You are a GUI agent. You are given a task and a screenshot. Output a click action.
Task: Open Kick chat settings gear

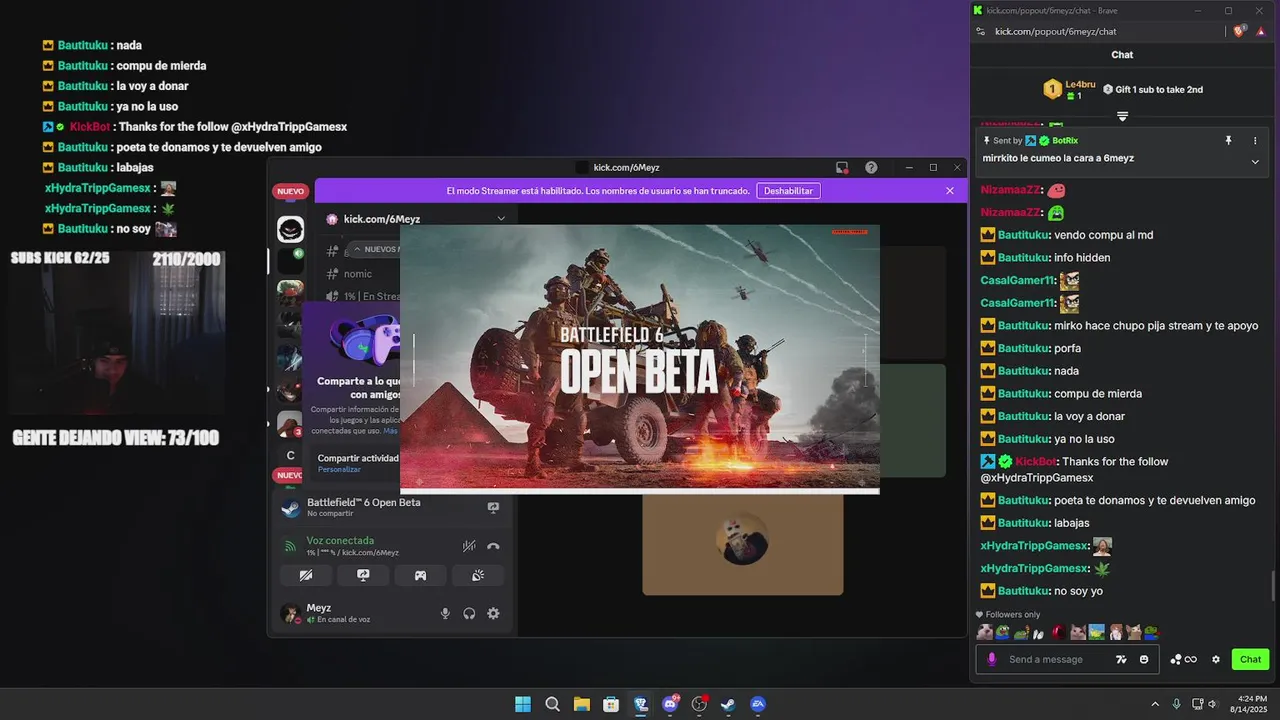(1216, 659)
